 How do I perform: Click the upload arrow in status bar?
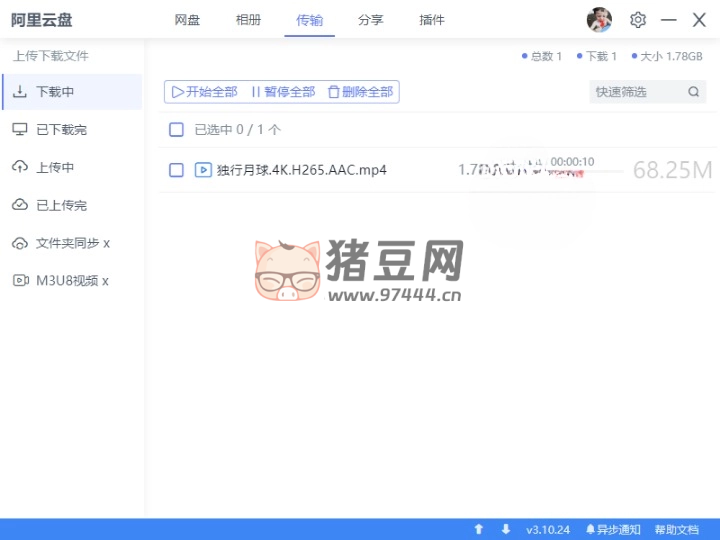point(479,529)
